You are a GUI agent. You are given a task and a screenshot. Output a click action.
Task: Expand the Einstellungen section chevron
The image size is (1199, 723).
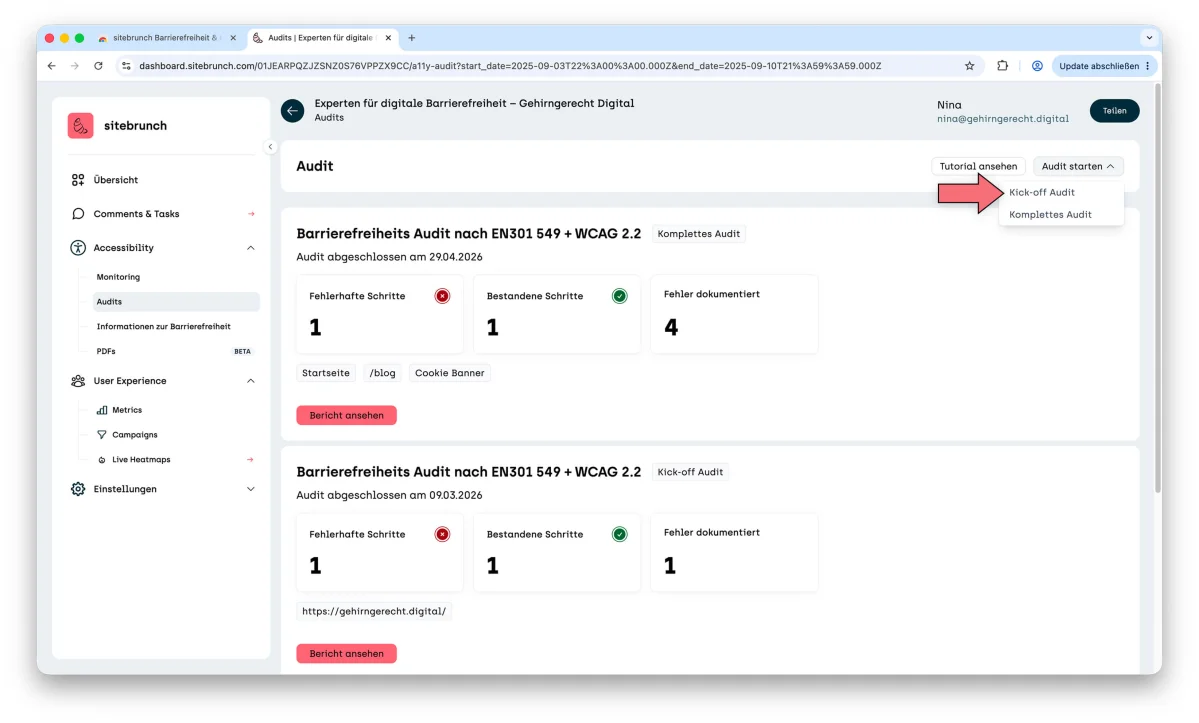tap(251, 489)
